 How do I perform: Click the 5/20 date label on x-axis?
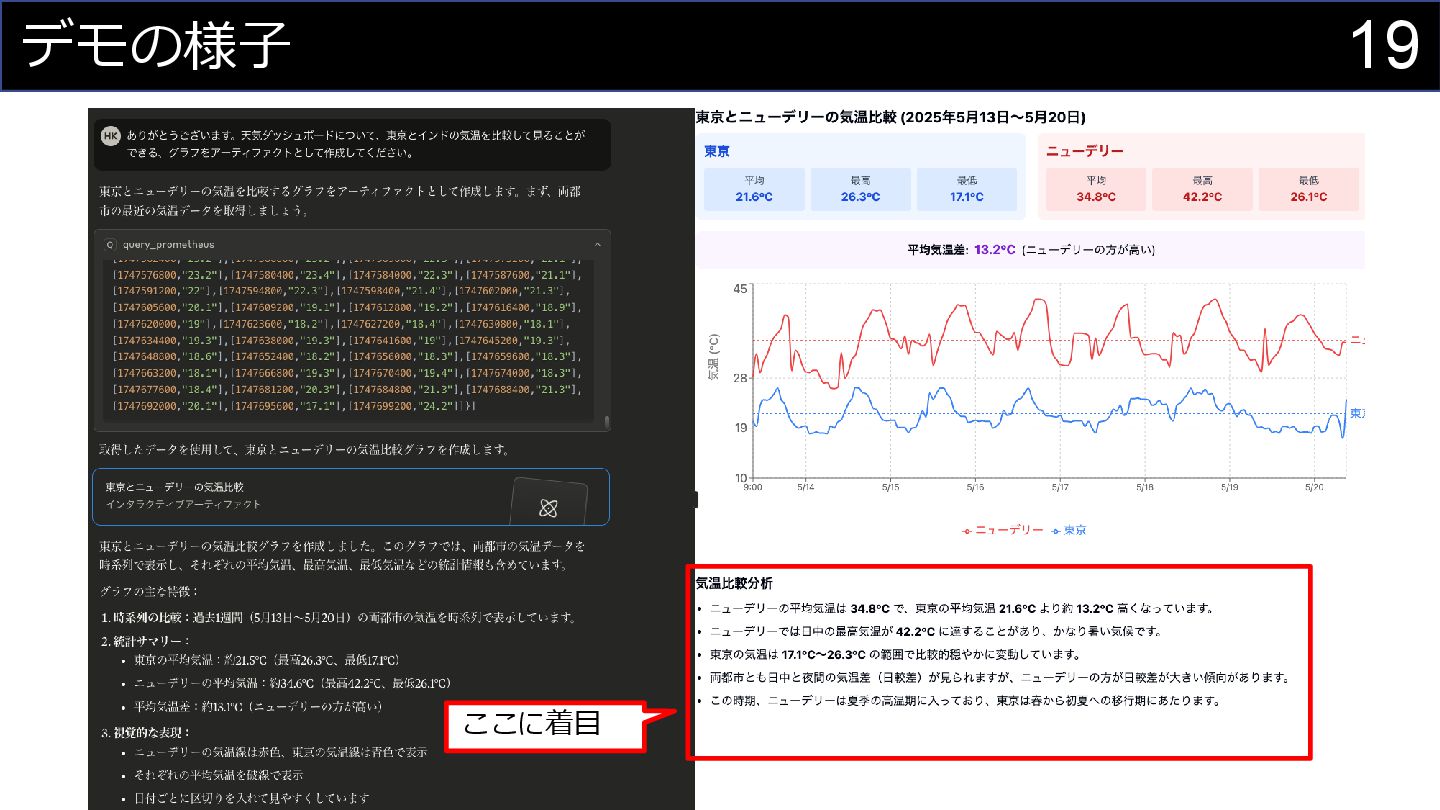(1315, 486)
